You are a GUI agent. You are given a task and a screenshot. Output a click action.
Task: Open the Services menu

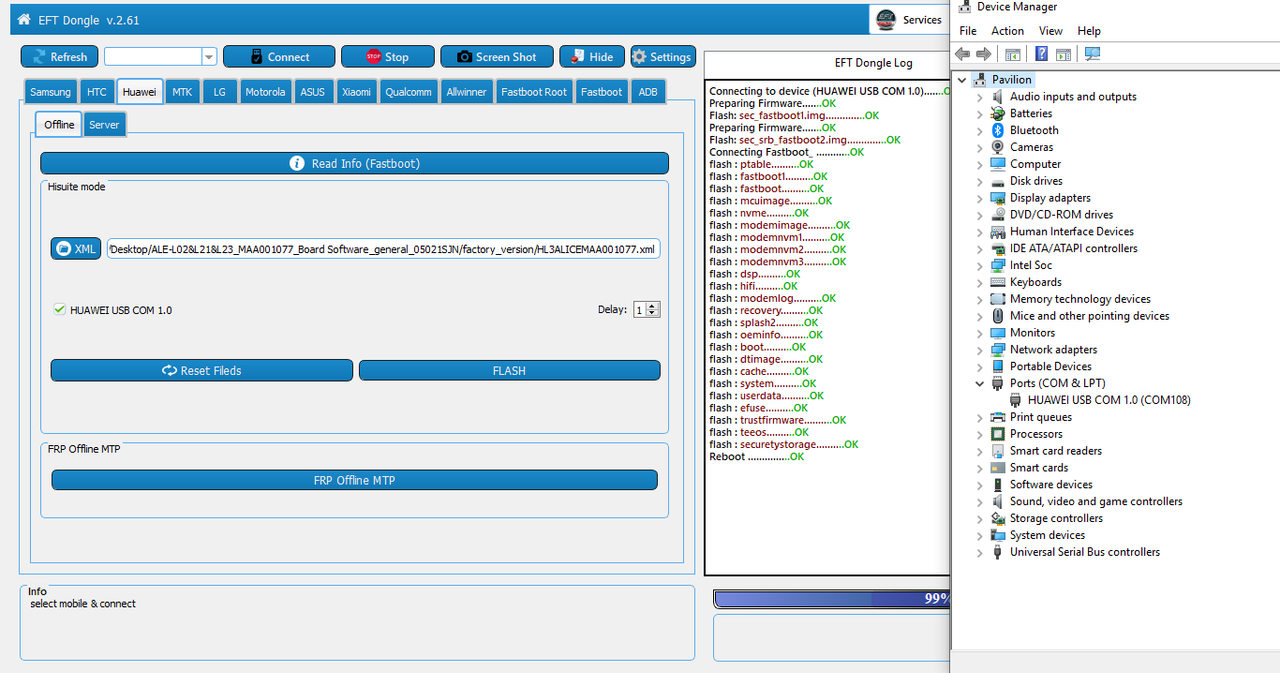point(908,19)
